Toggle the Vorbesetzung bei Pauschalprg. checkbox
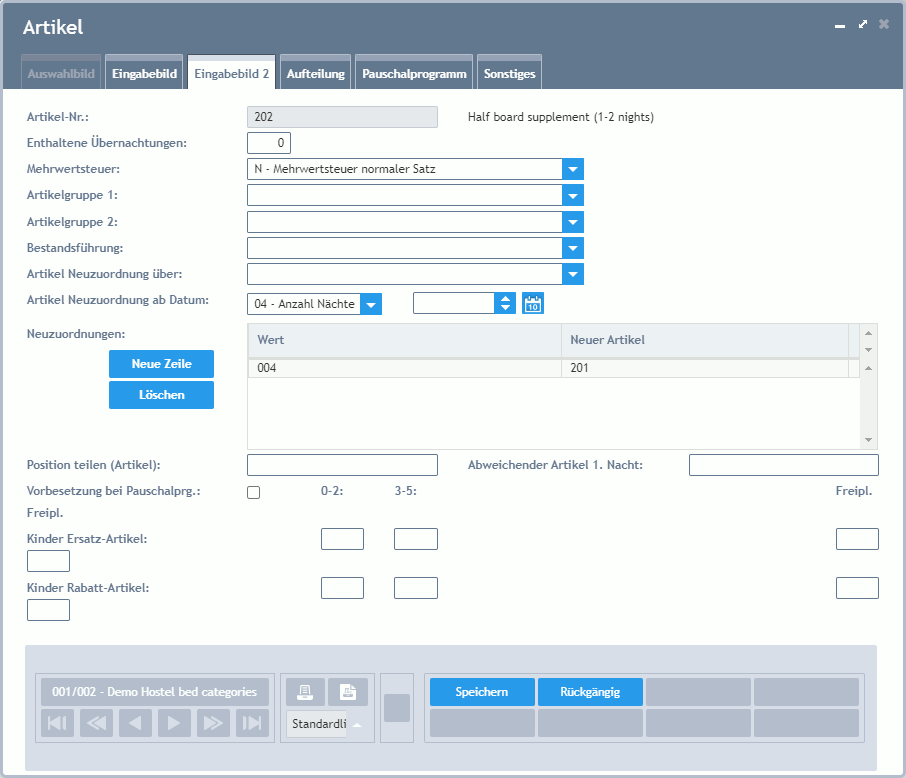This screenshot has width=906, height=778. pyautogui.click(x=254, y=492)
